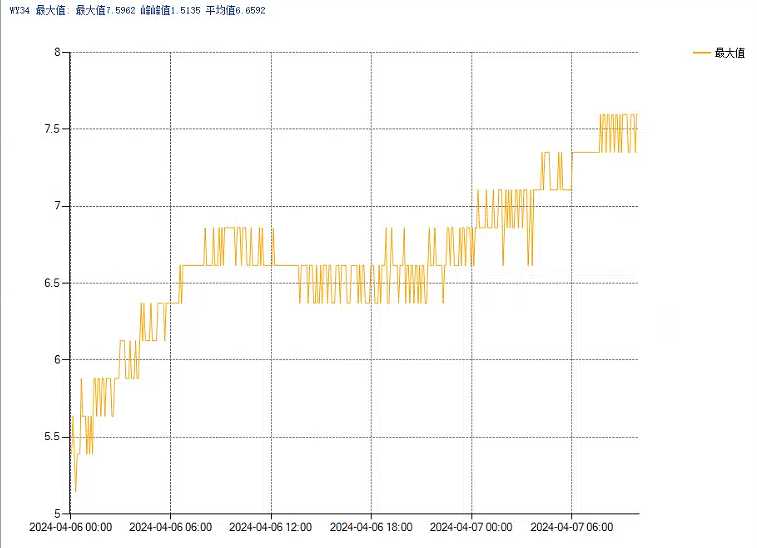Click the 2024-04-06 12:00 time axis label
Image resolution: width=757 pixels, height=548 pixels.
pos(270,526)
